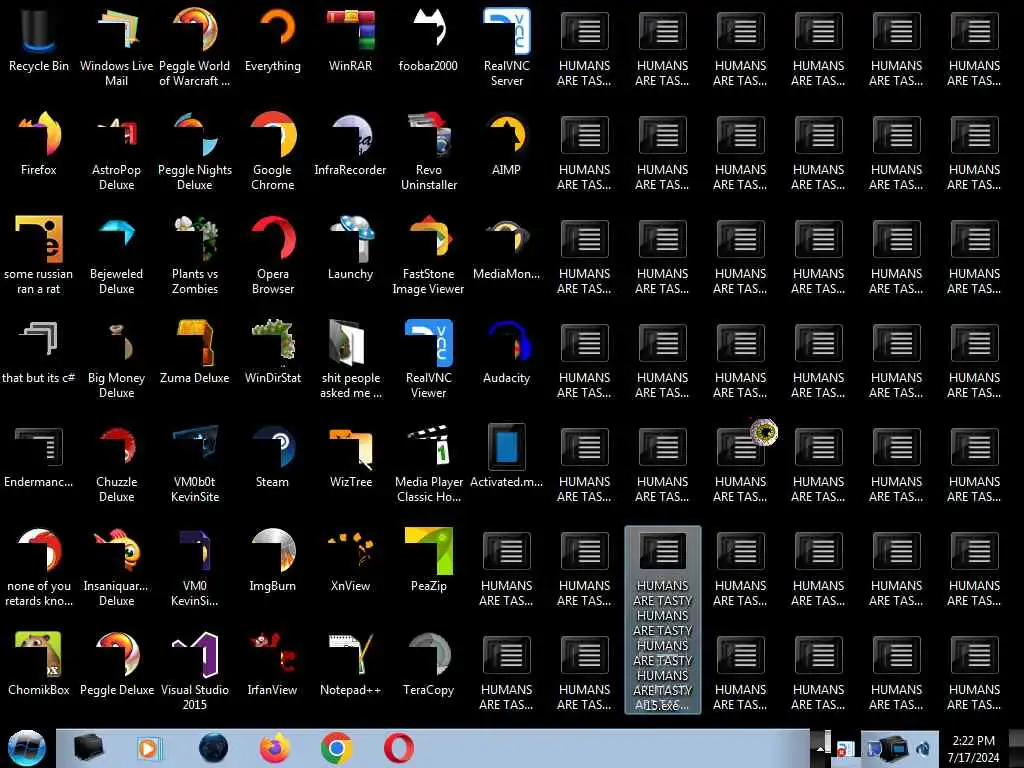
Task: Click the RealVNC Server shortcut
Action: point(507,47)
